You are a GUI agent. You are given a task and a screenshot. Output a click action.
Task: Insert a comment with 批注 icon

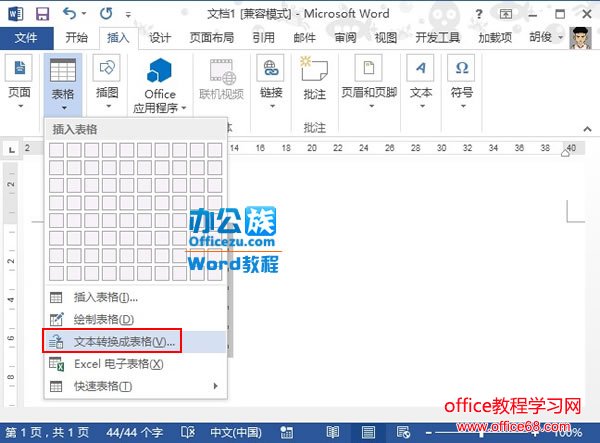click(x=315, y=69)
